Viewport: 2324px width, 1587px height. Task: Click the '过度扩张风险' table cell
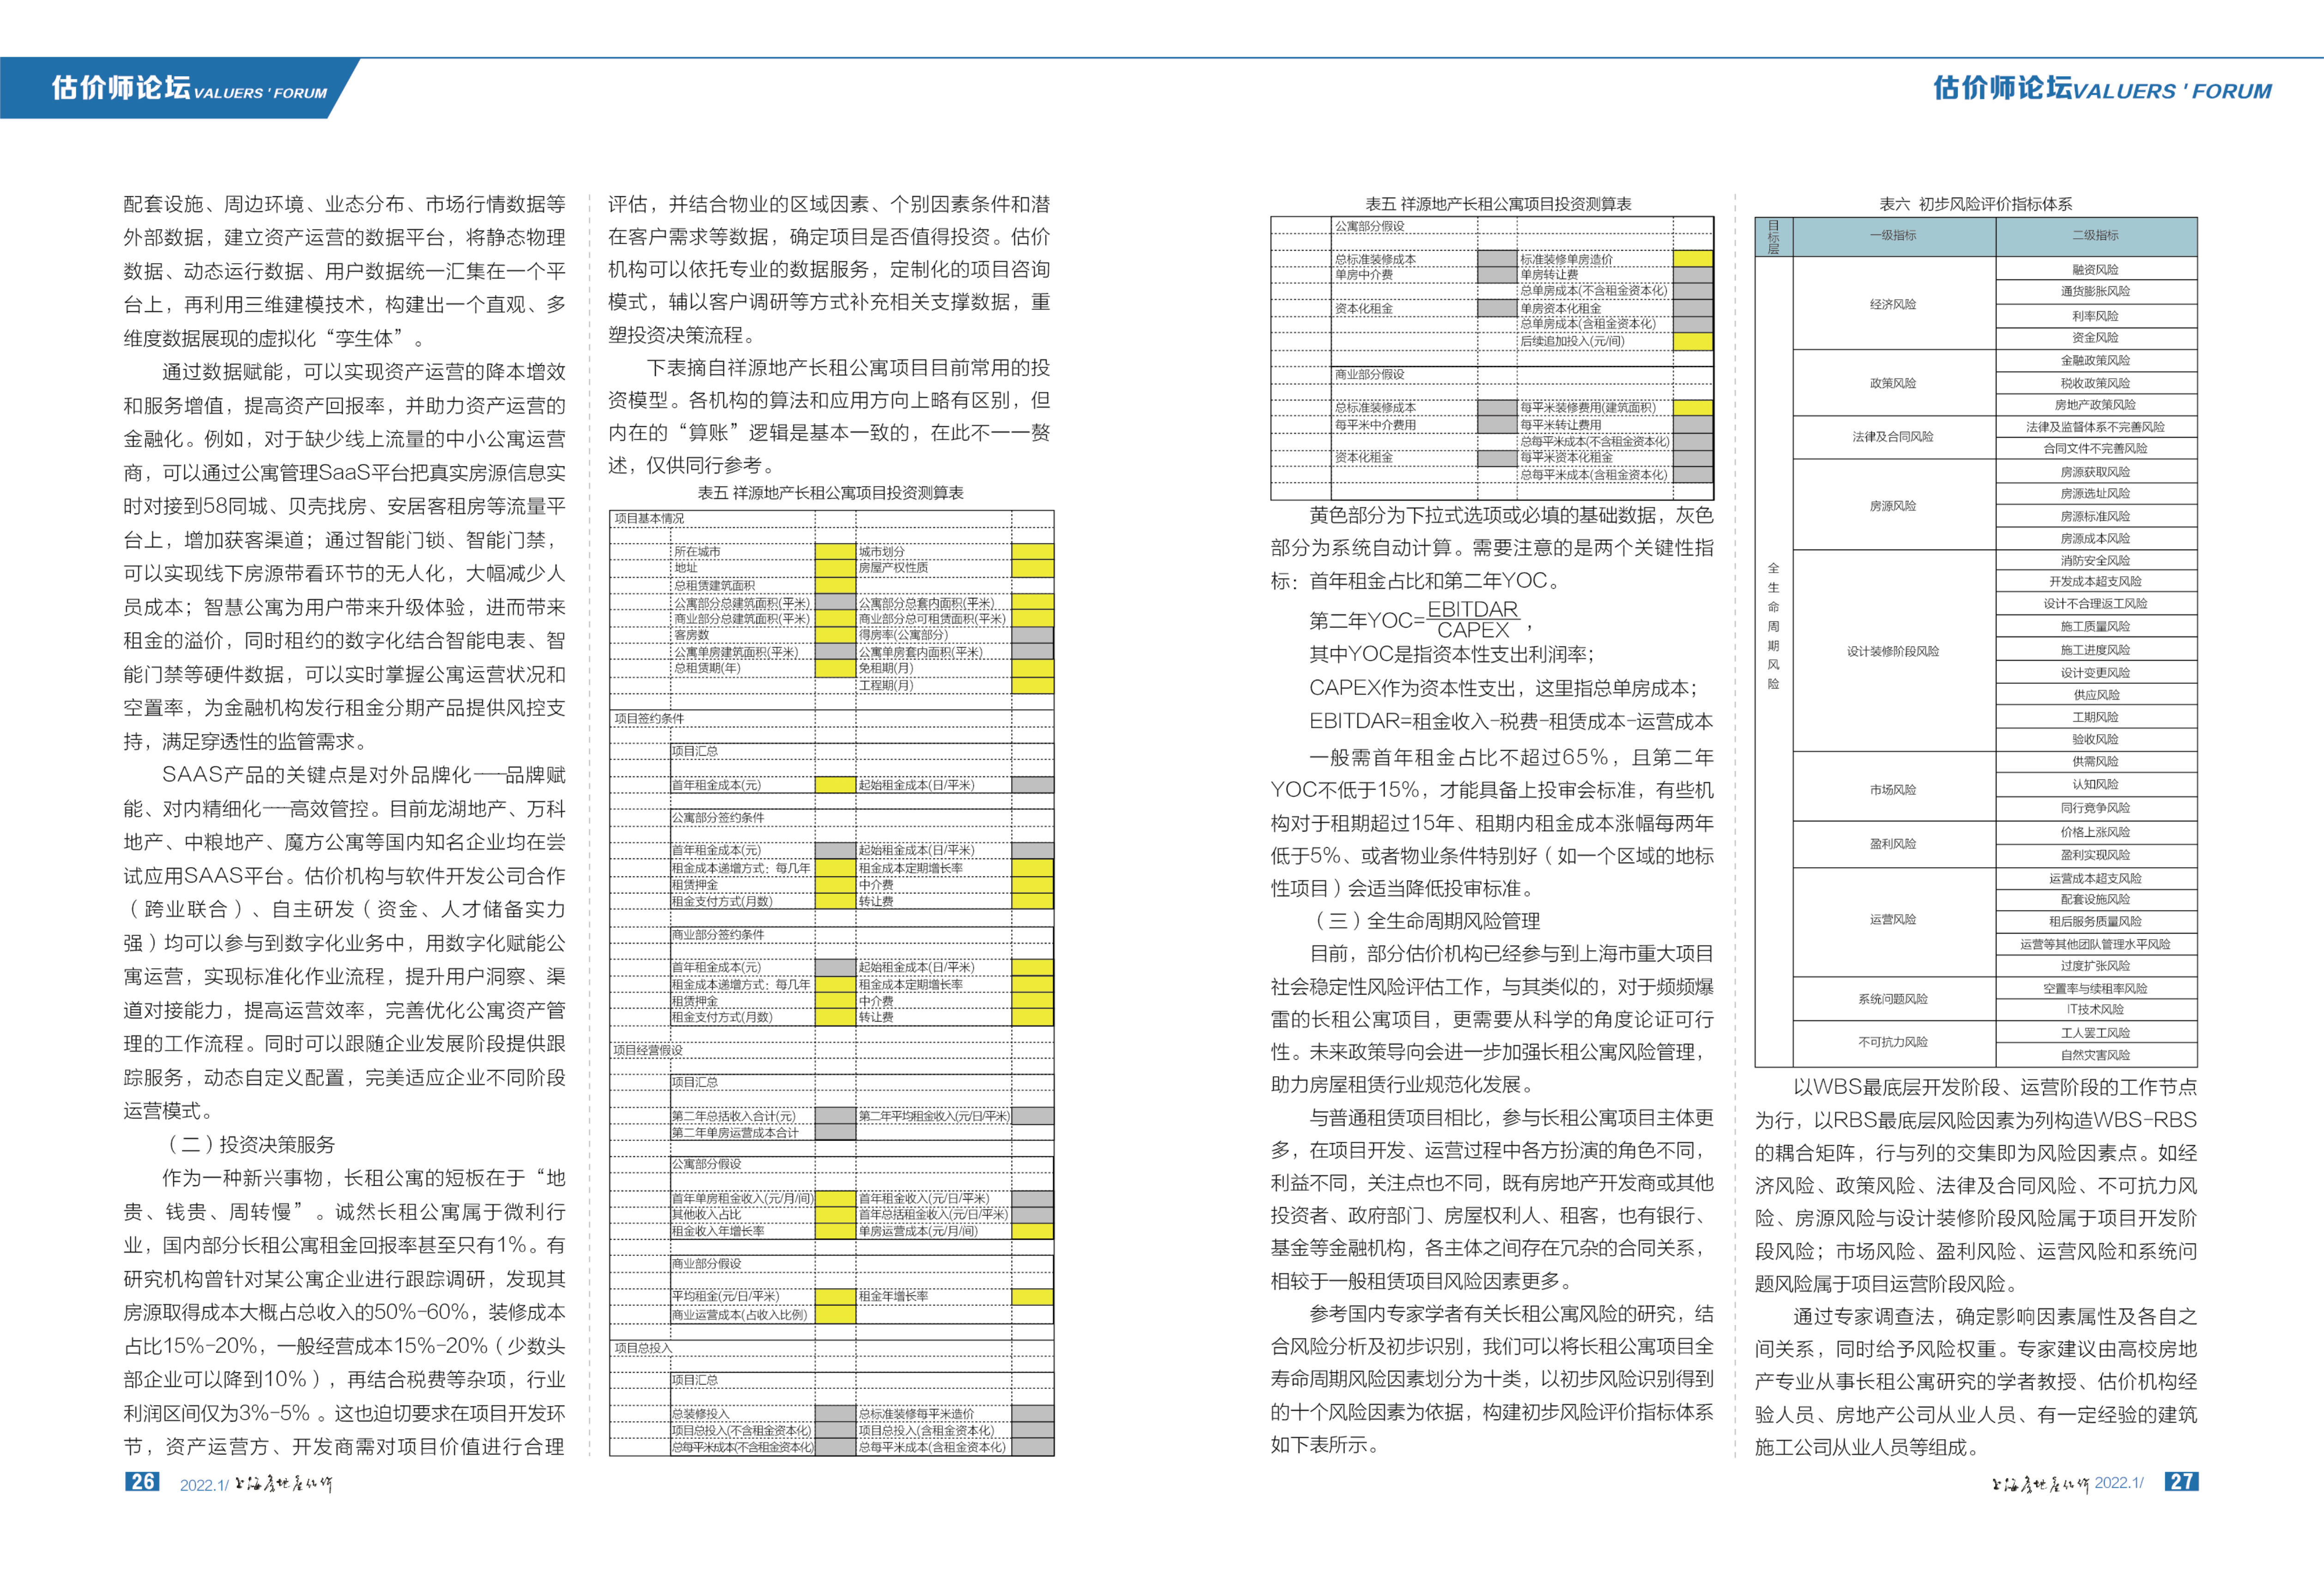2096,966
